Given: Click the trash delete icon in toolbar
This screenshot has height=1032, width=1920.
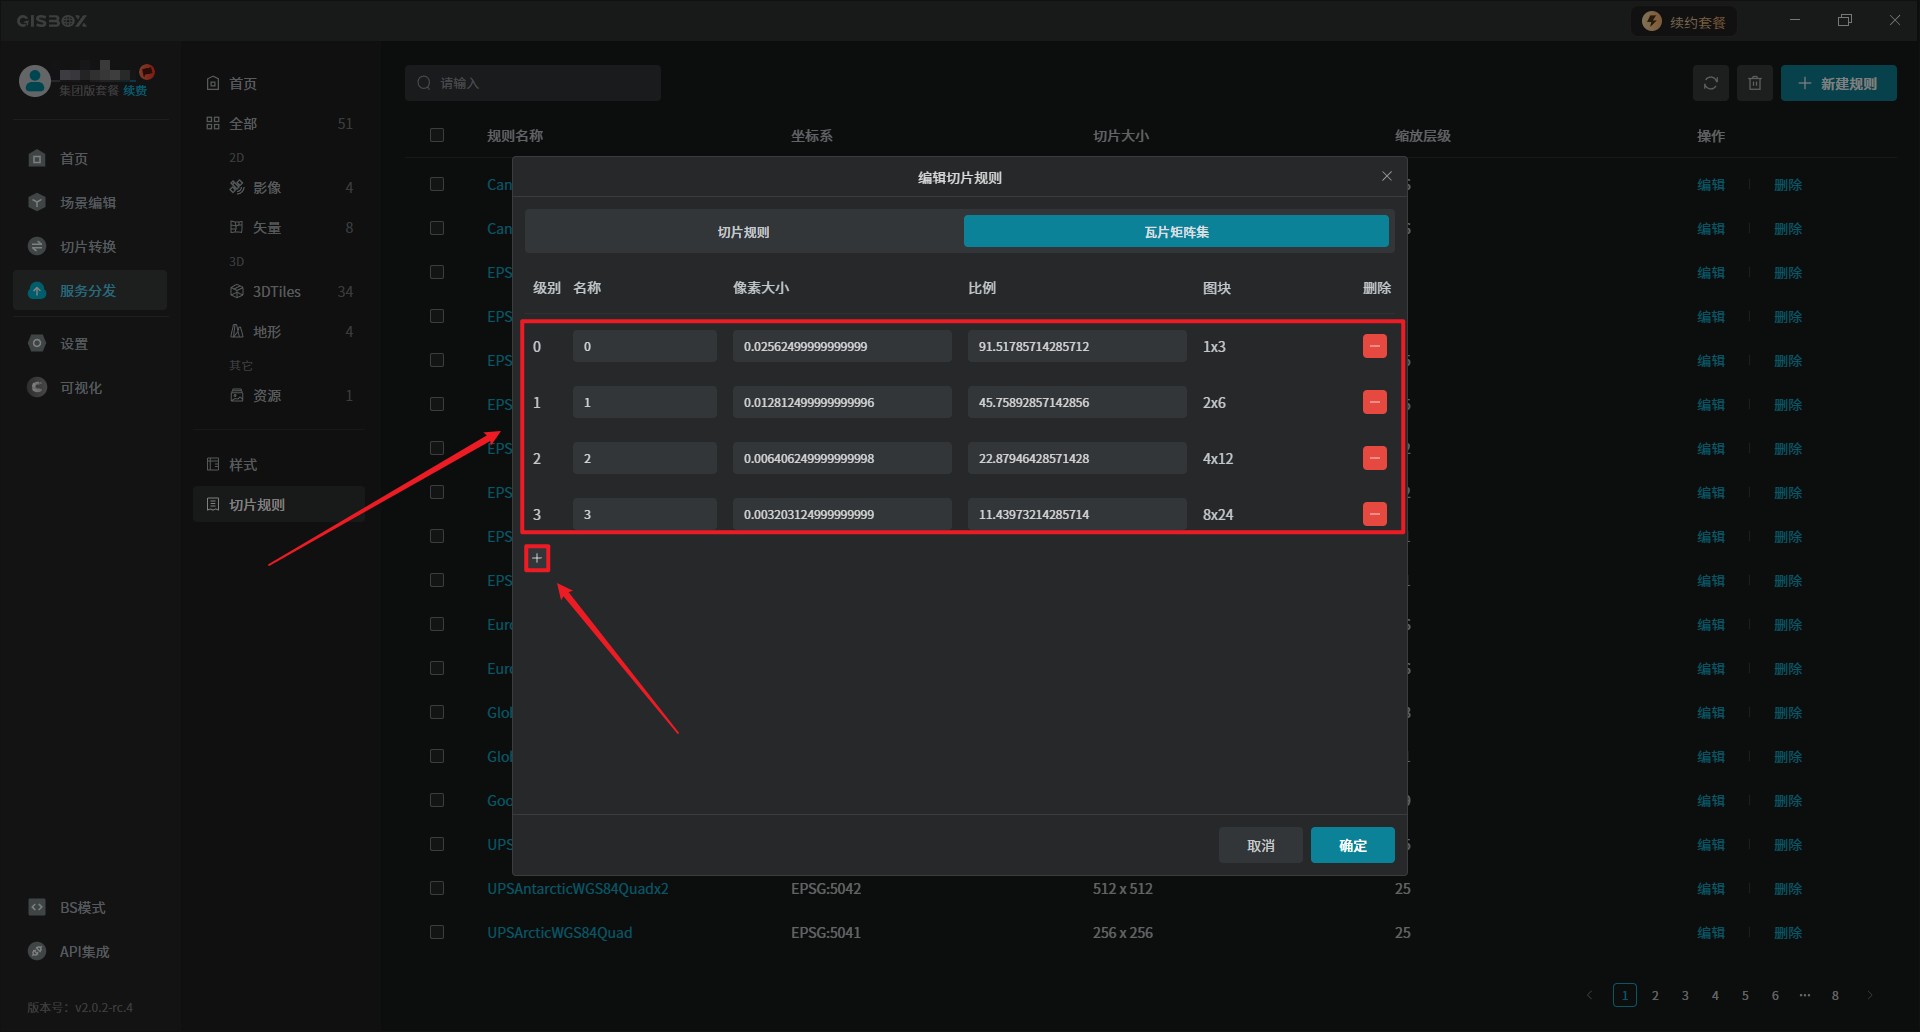Looking at the screenshot, I should click(1754, 83).
